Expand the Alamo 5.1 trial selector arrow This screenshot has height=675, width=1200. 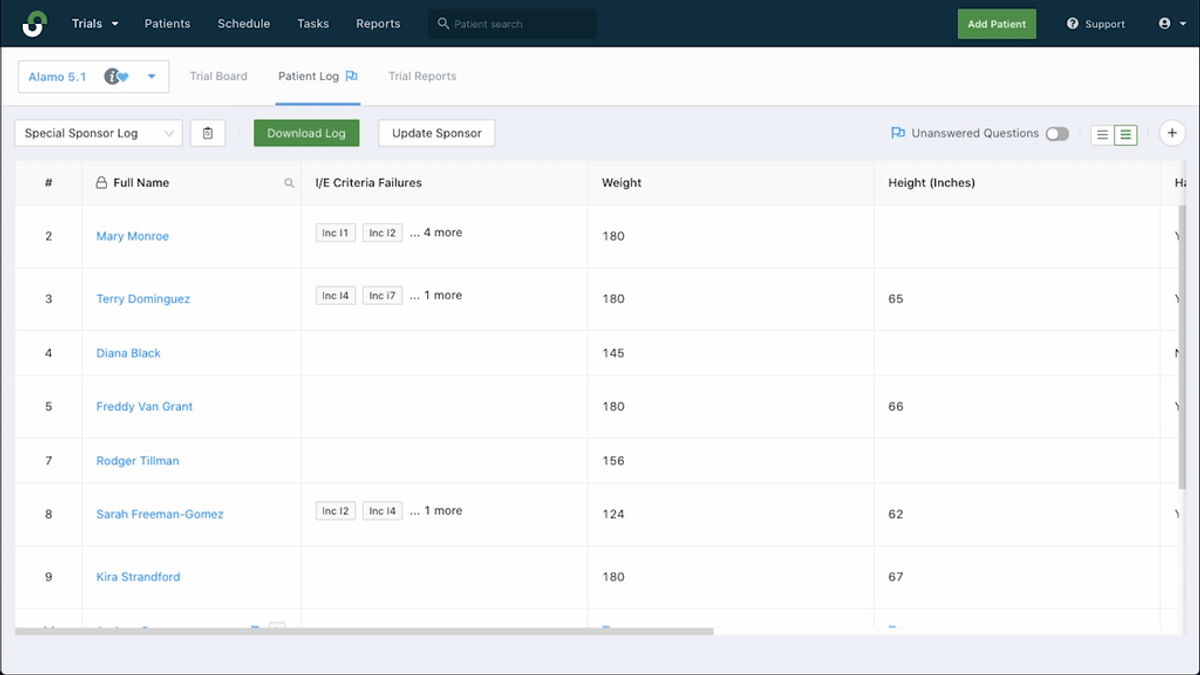[x=152, y=76]
